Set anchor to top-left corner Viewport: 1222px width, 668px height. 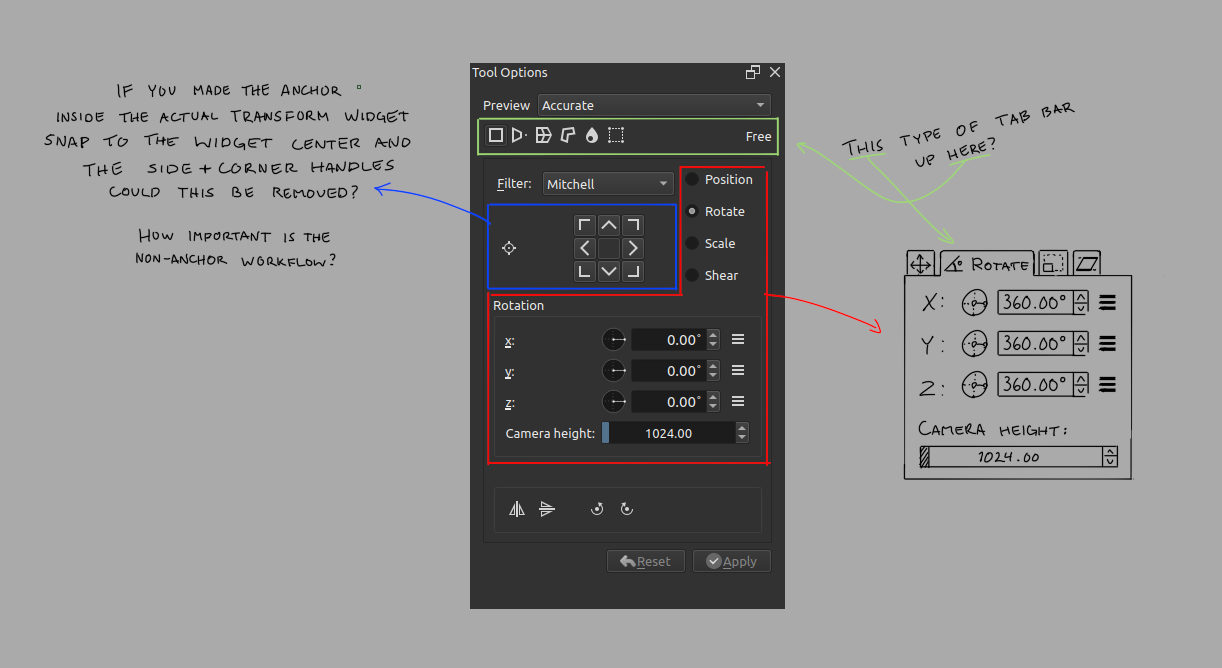585,225
